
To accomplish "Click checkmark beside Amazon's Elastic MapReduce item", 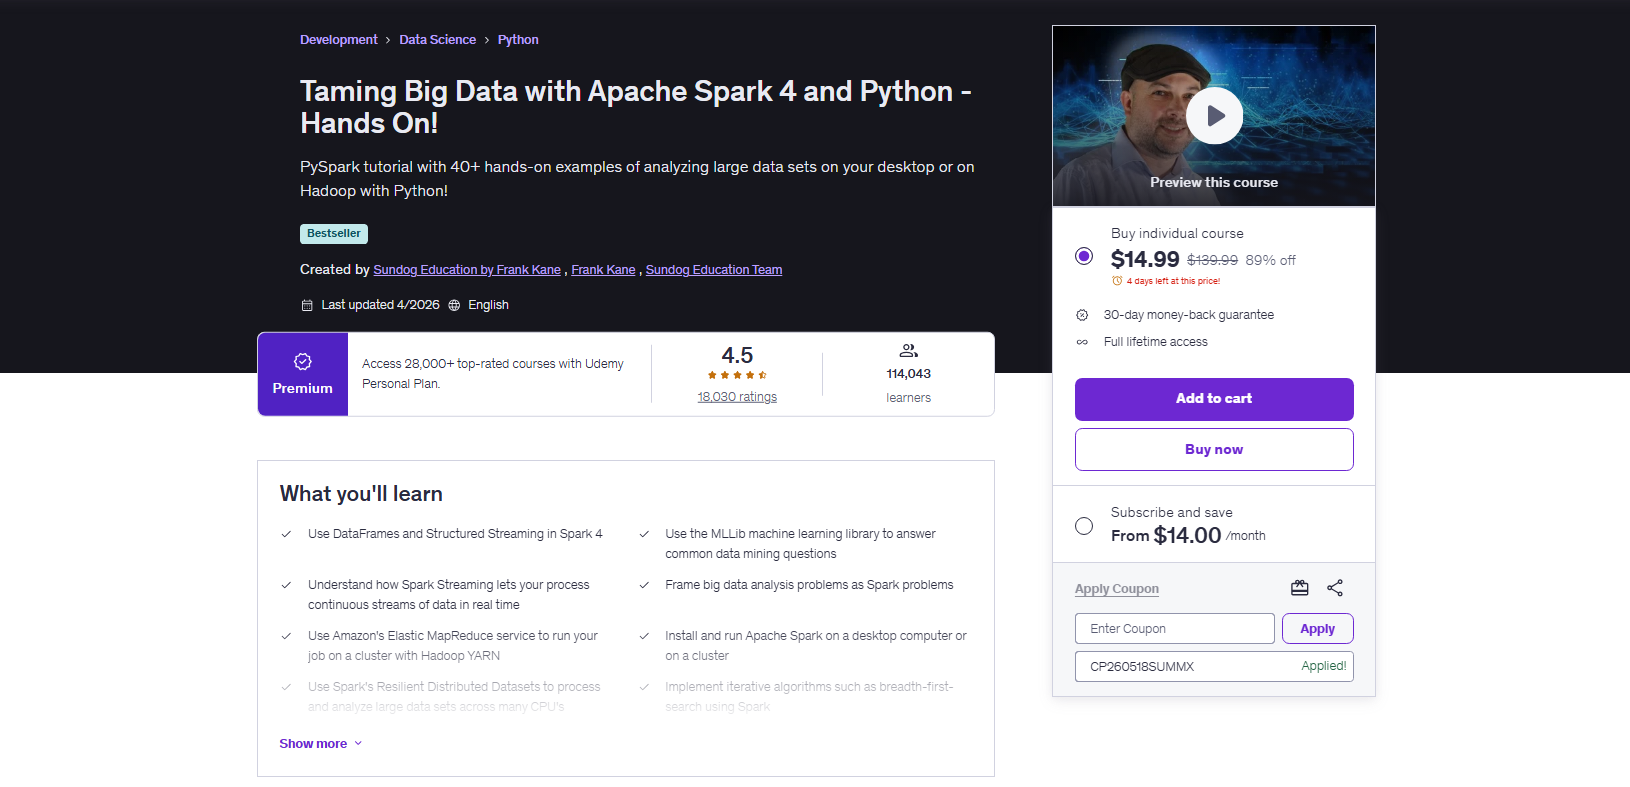I will (287, 636).
